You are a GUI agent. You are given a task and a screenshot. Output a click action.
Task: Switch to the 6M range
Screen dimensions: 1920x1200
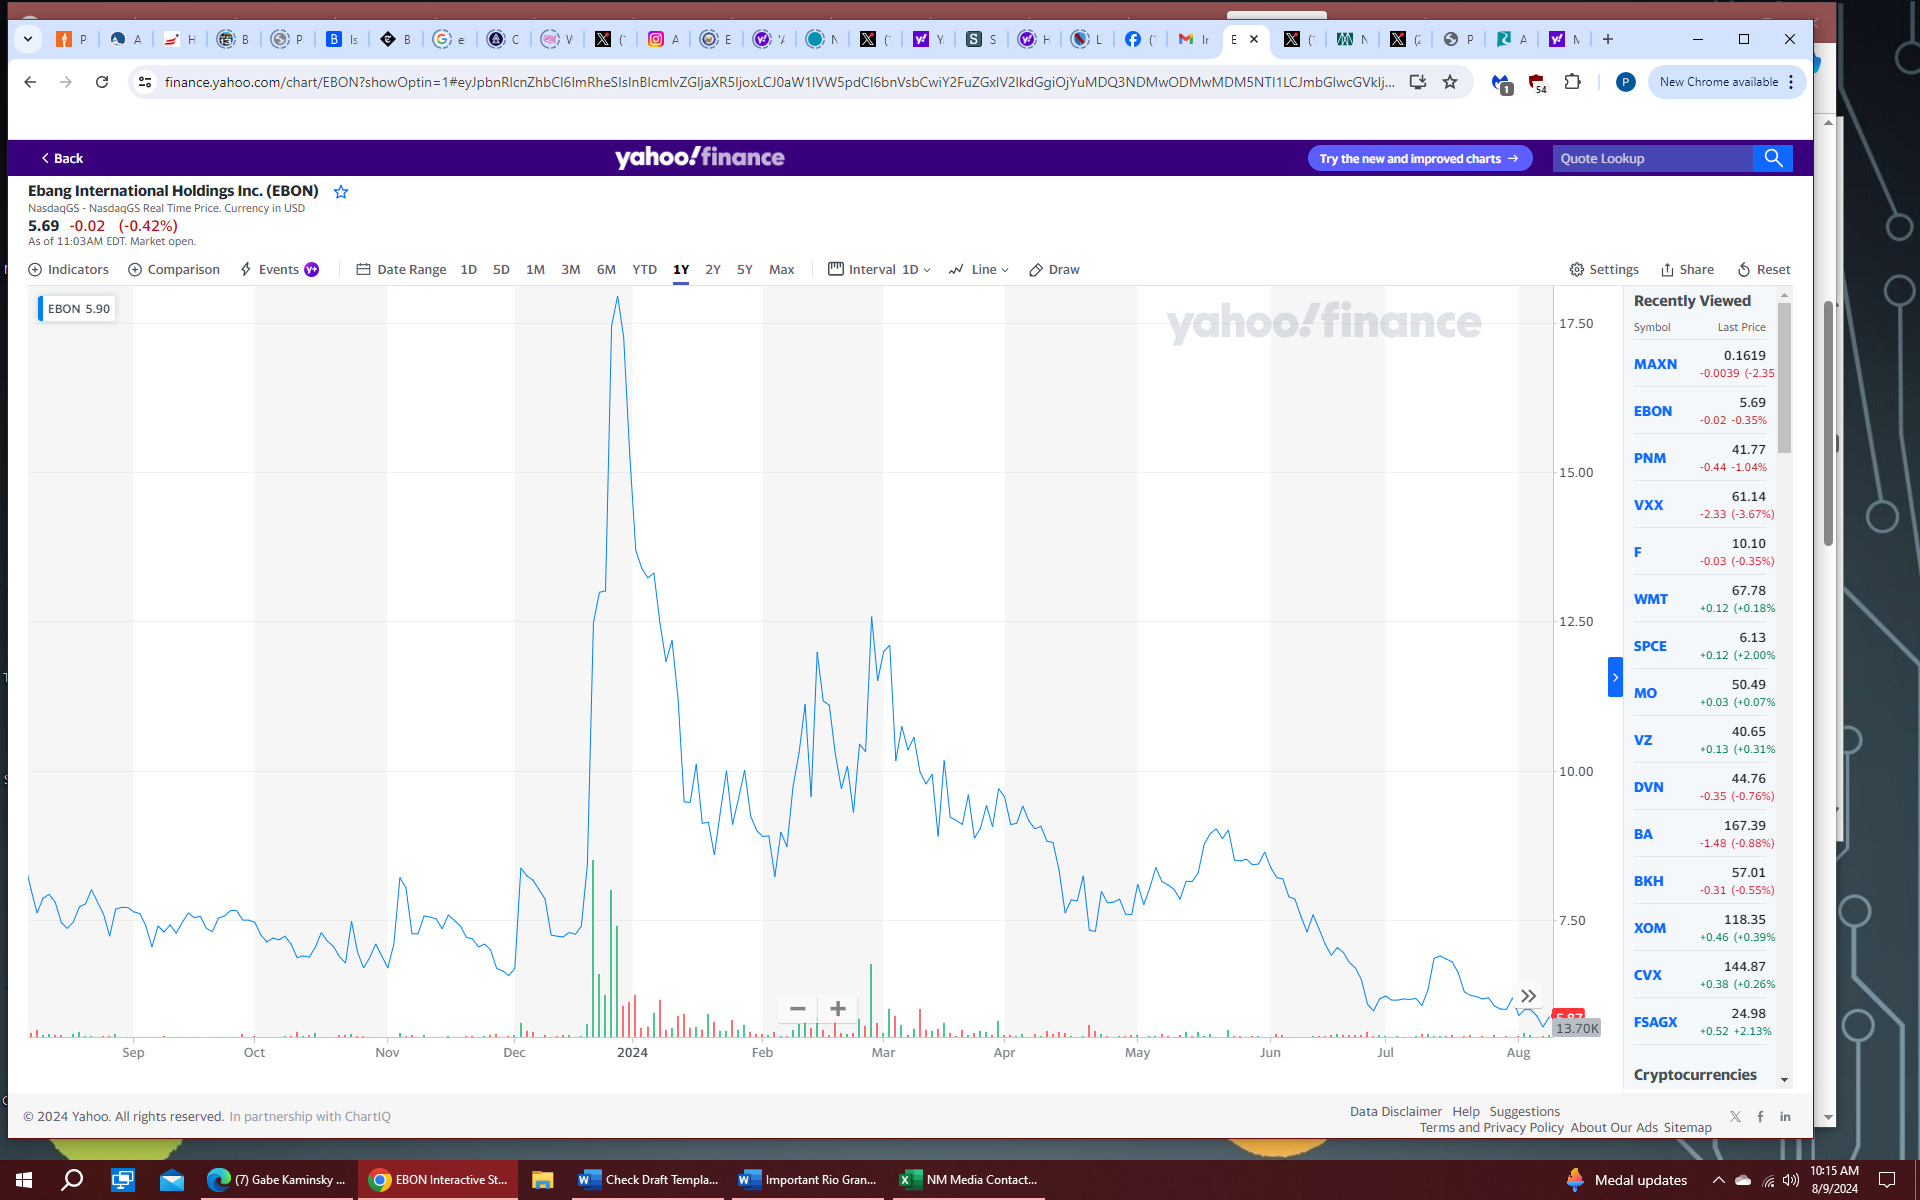(x=606, y=270)
